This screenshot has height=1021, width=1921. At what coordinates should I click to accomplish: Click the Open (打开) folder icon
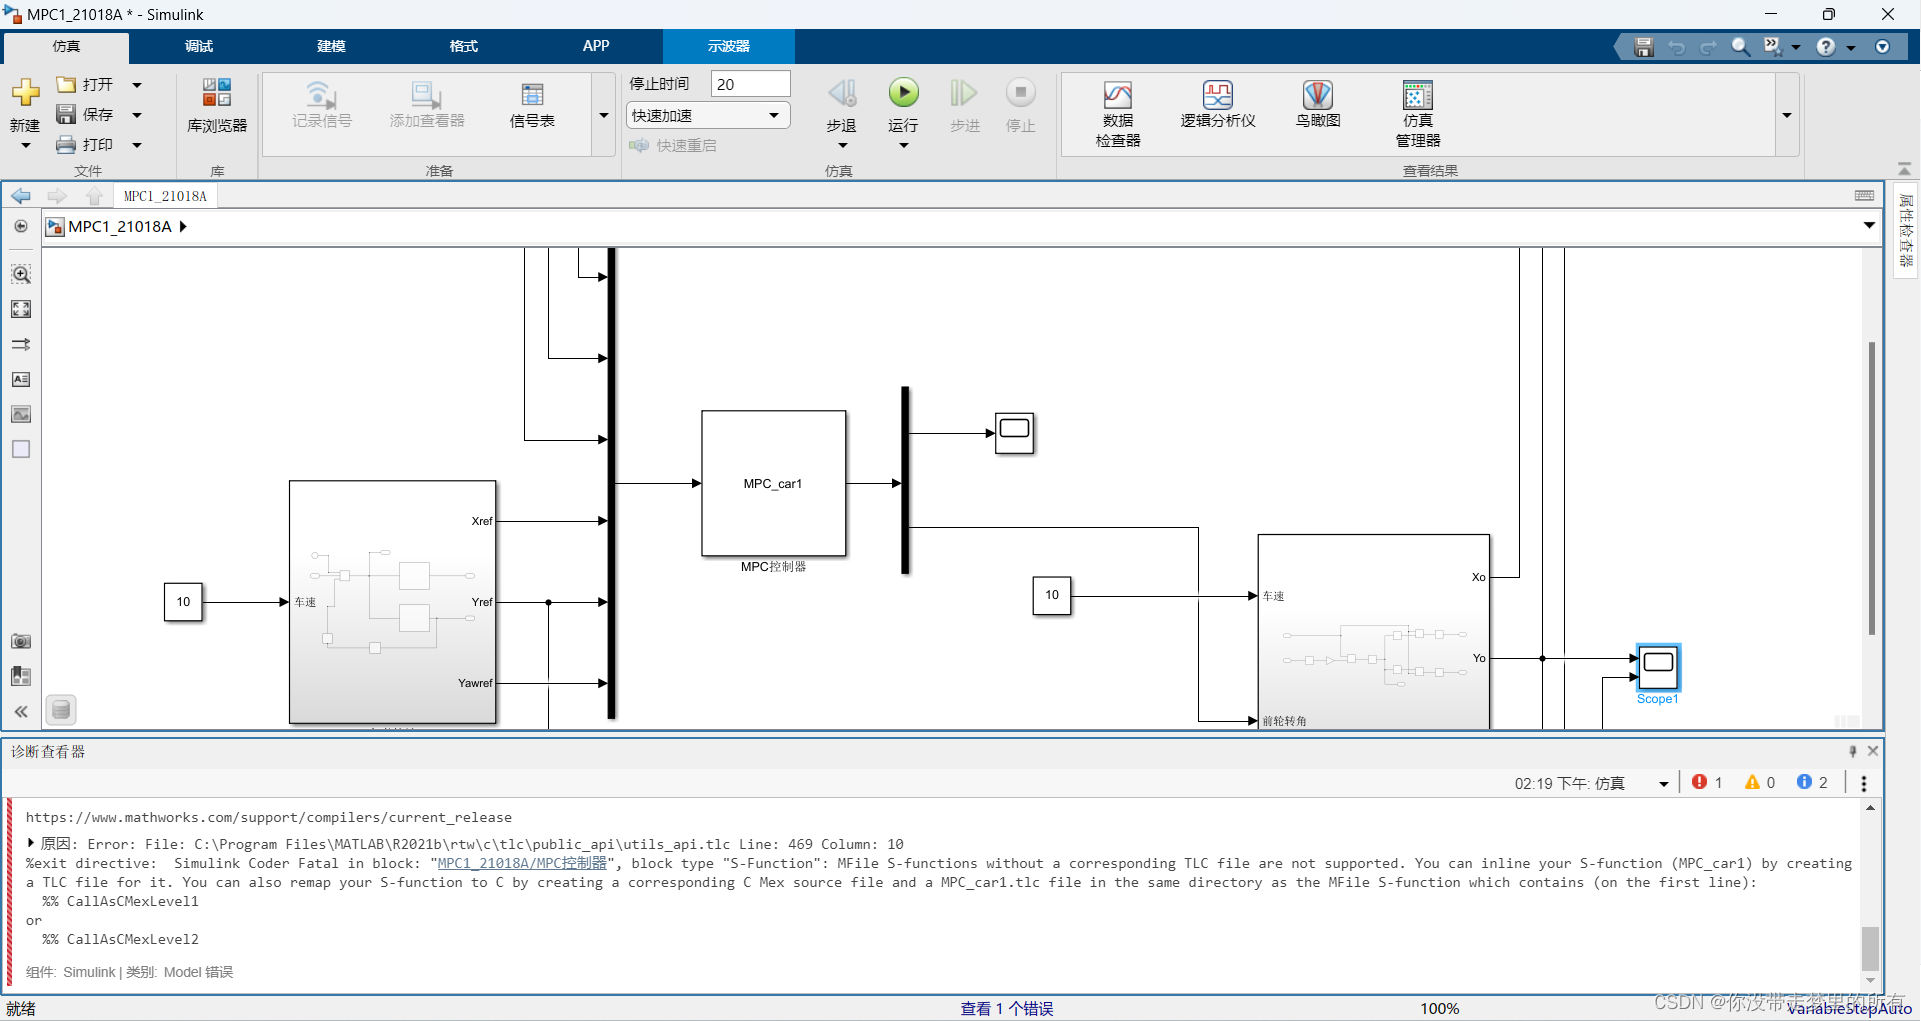click(x=66, y=85)
